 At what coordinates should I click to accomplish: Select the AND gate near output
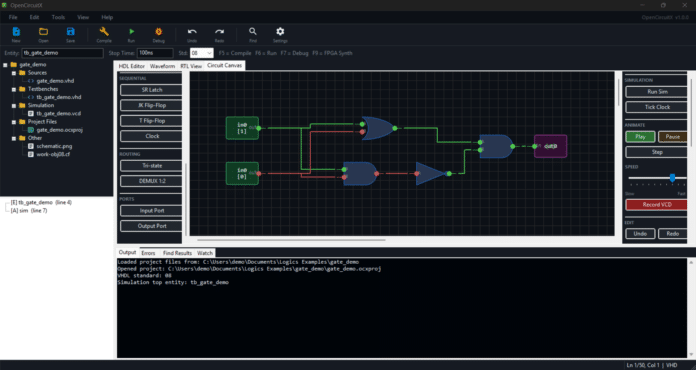coord(496,146)
